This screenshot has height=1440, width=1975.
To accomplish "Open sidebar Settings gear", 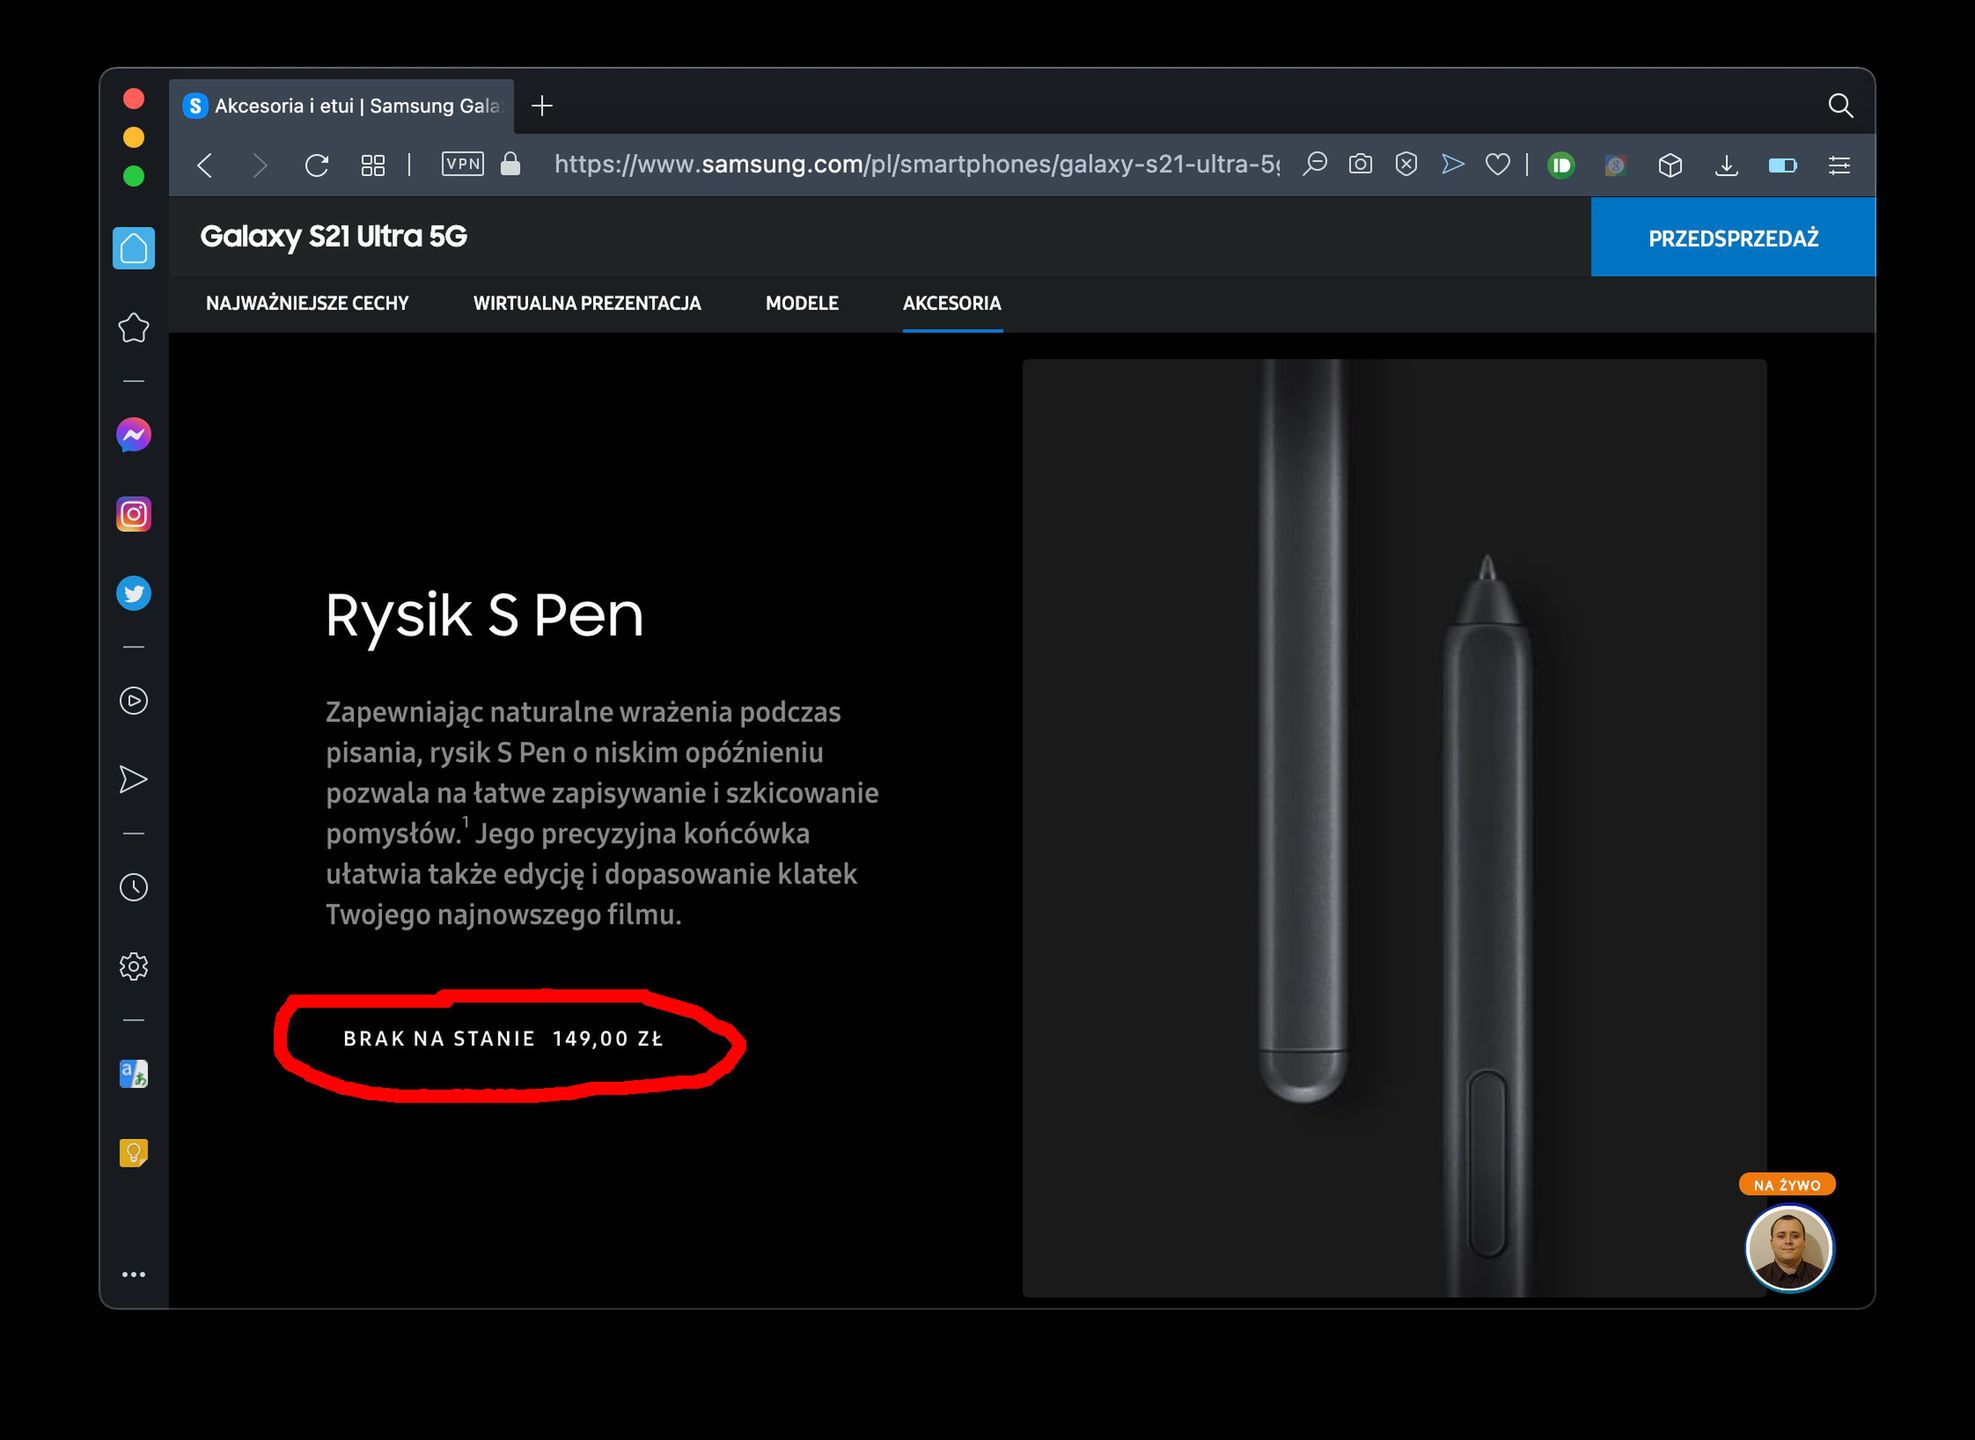I will click(133, 966).
